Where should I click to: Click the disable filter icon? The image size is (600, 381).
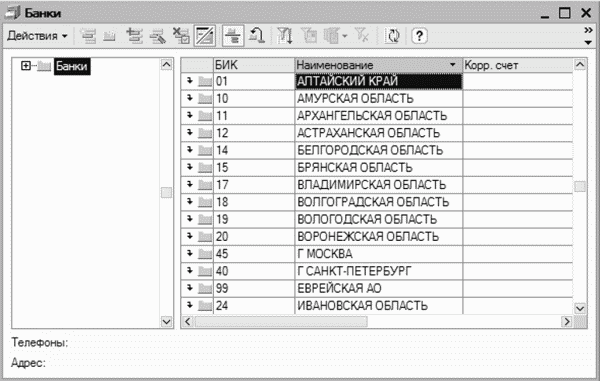(x=362, y=36)
